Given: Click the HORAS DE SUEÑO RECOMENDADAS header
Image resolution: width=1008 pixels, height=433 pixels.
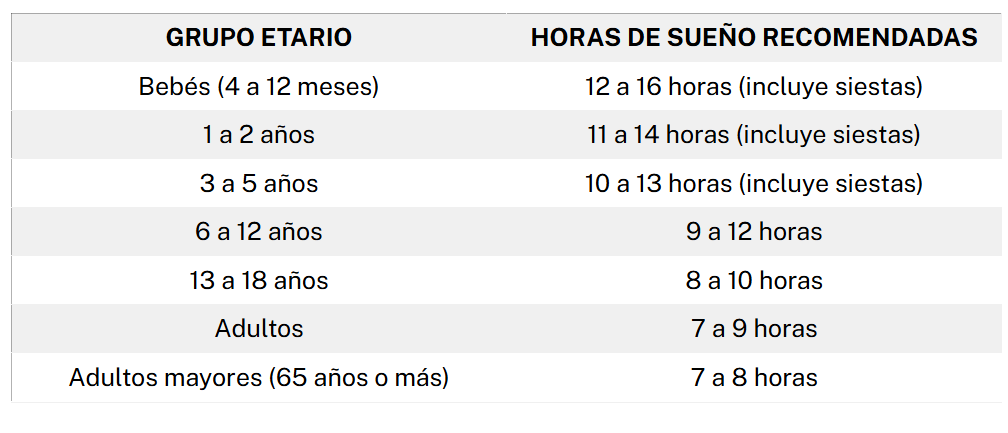Looking at the screenshot, I should pos(753,37).
